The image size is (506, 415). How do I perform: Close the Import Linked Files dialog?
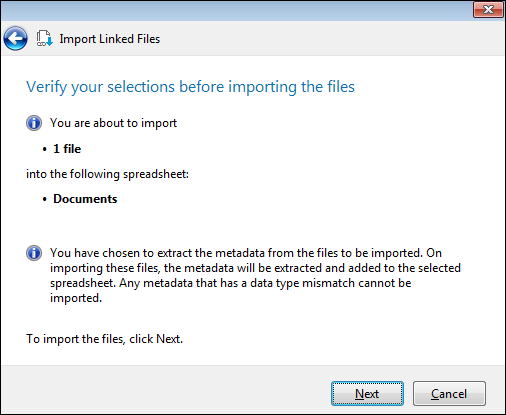488,9
